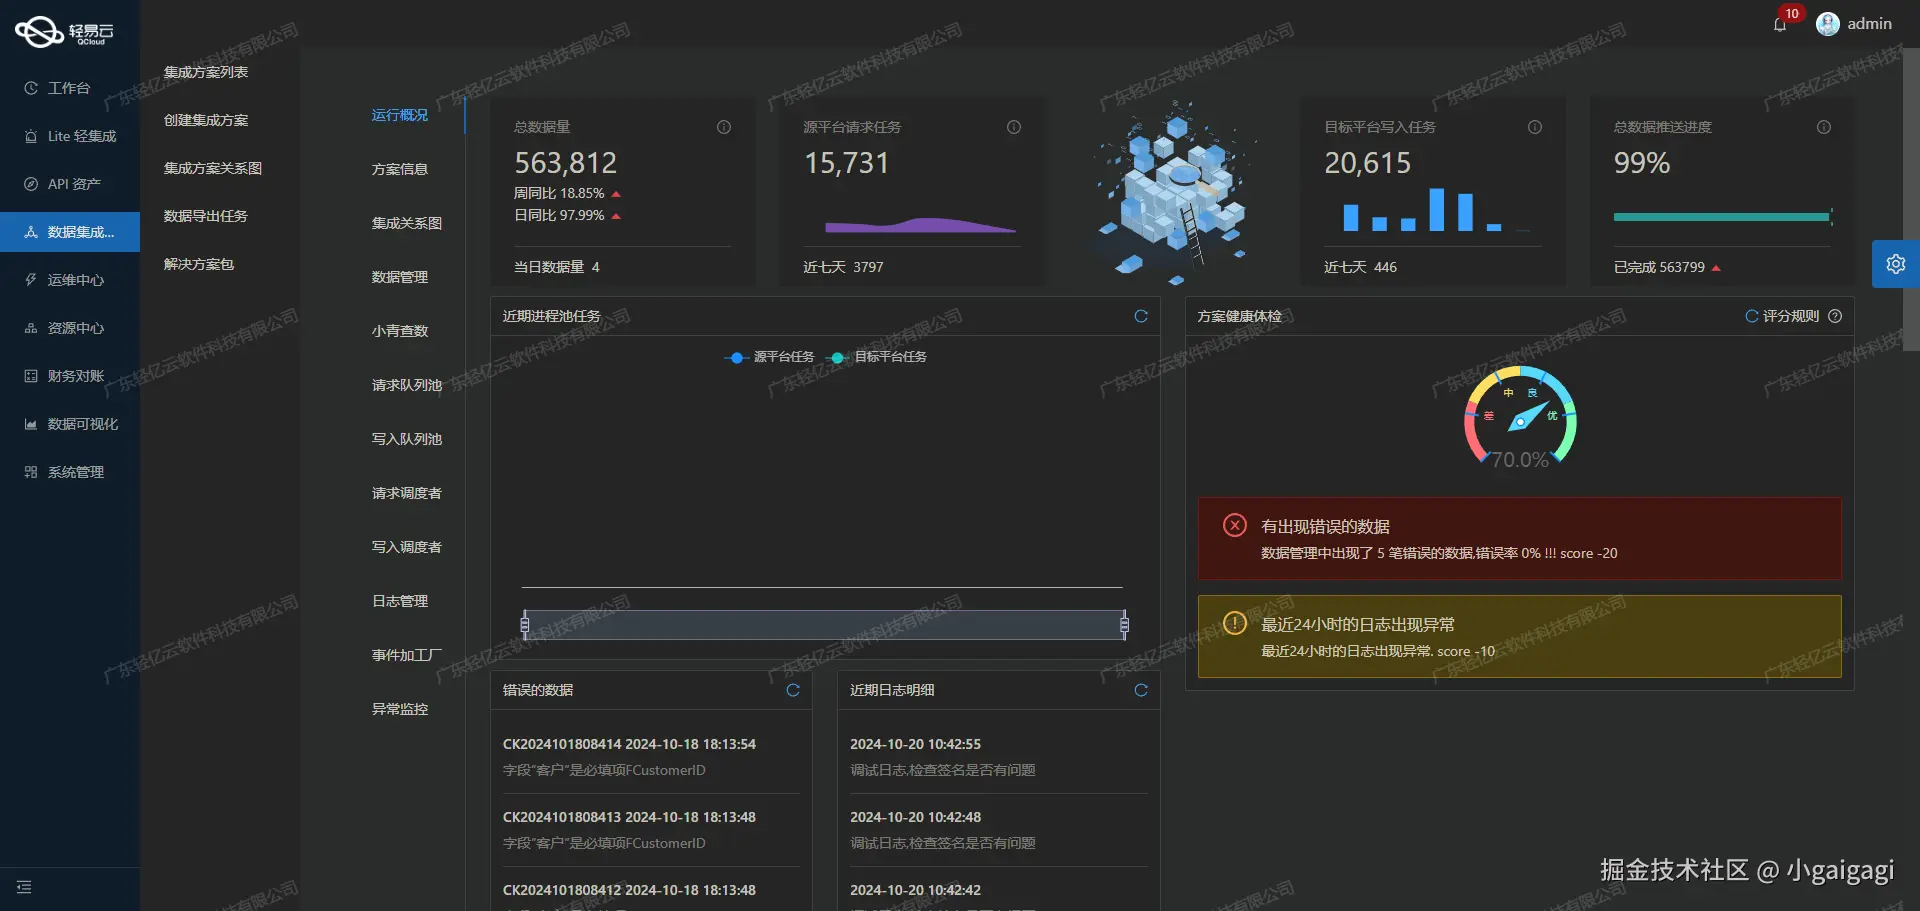Viewport: 1920px width, 911px height.
Task: Open 数据可视化 sidebar item
Action: coord(70,424)
